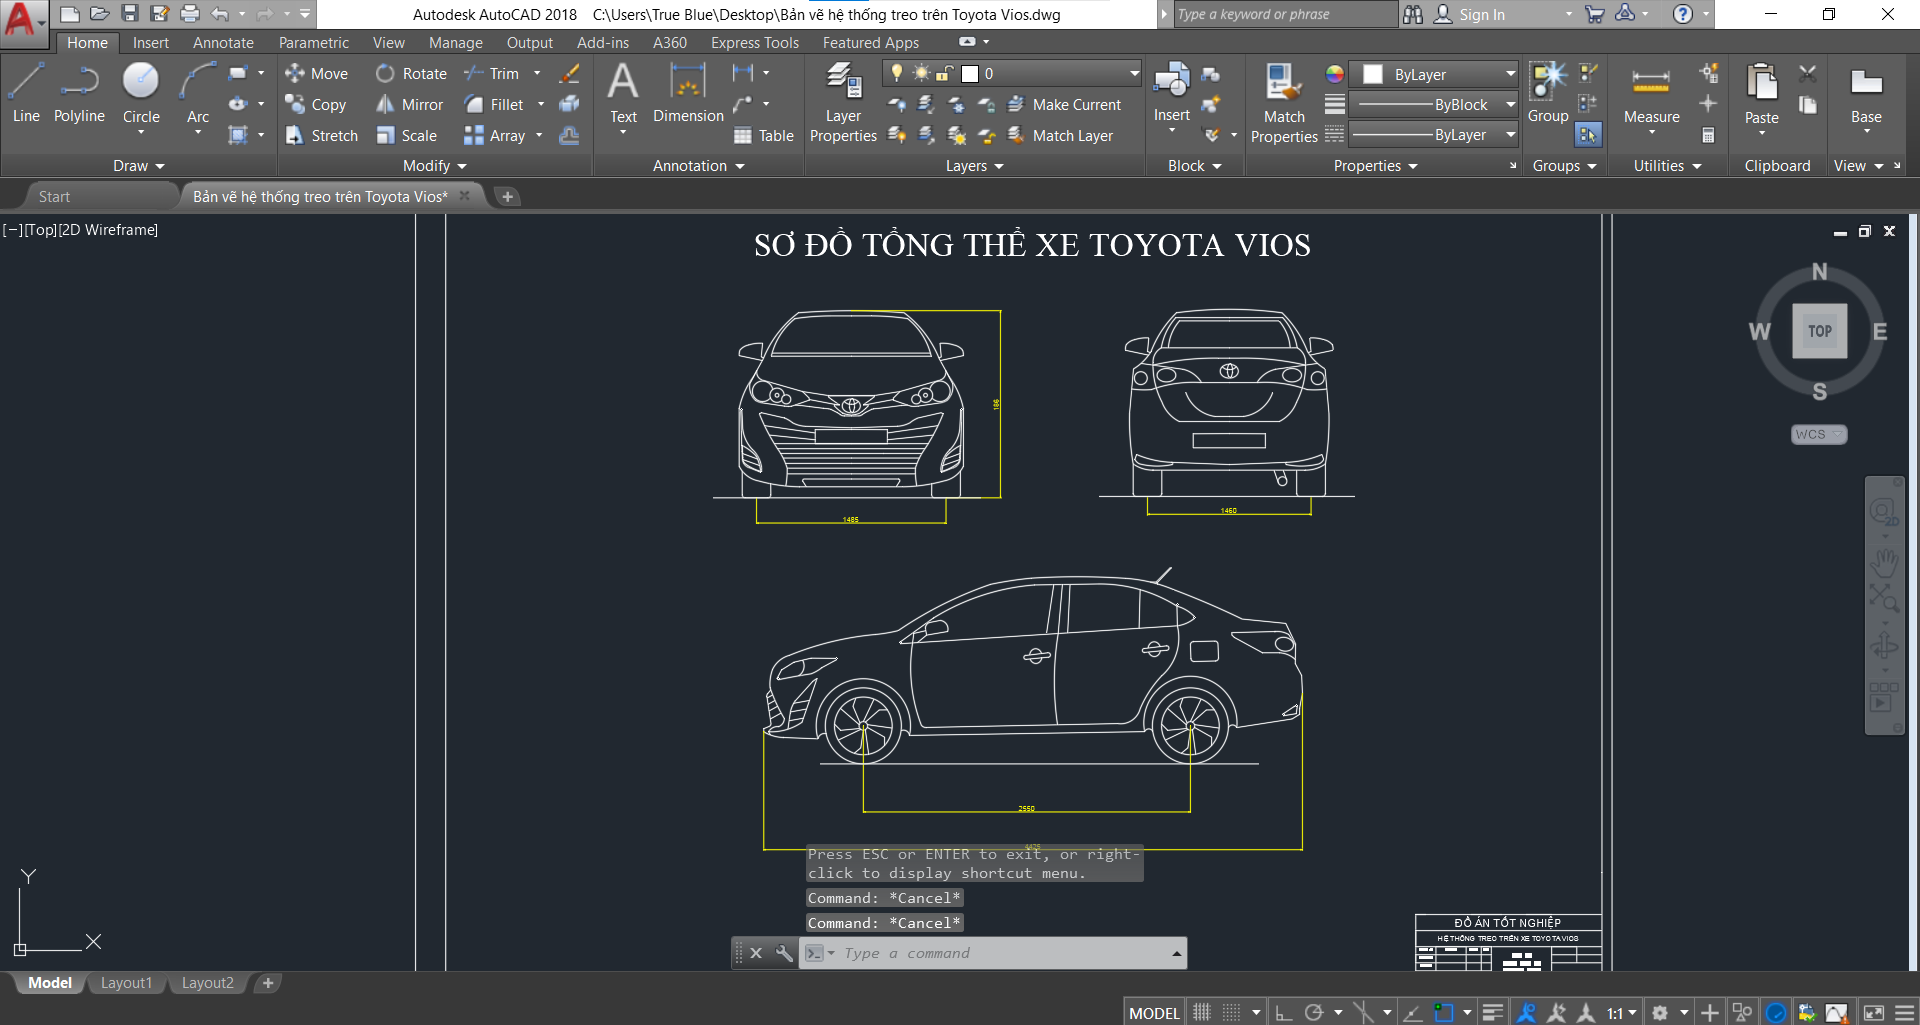Switch to the Parametric ribbon tab

coord(314,42)
